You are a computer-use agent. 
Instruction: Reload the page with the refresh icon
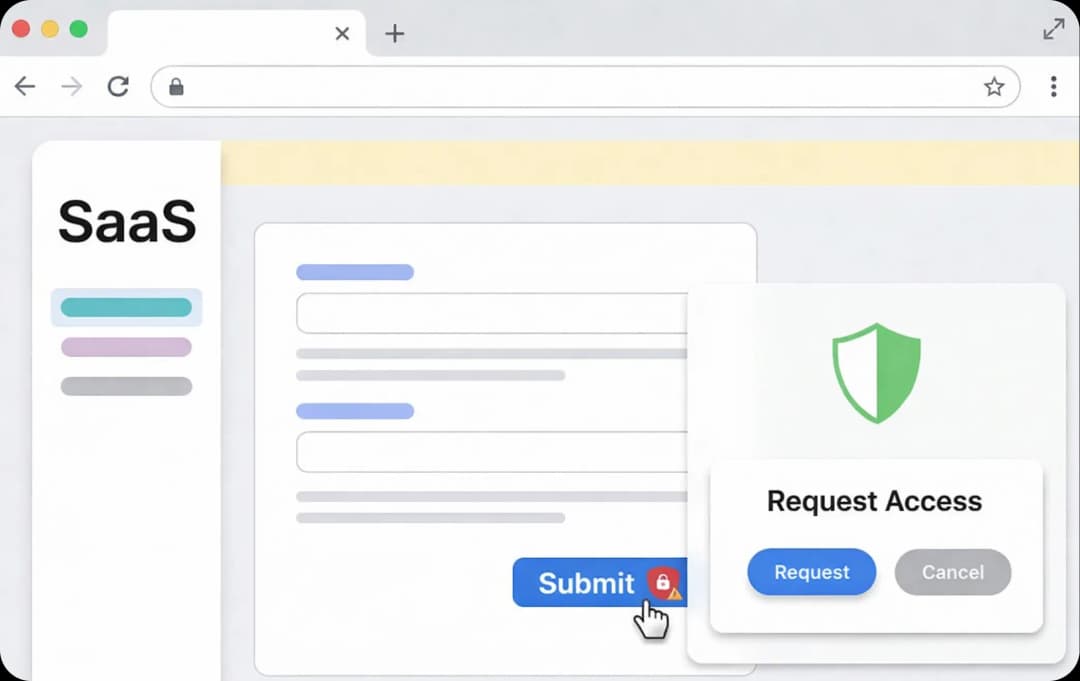(x=118, y=86)
